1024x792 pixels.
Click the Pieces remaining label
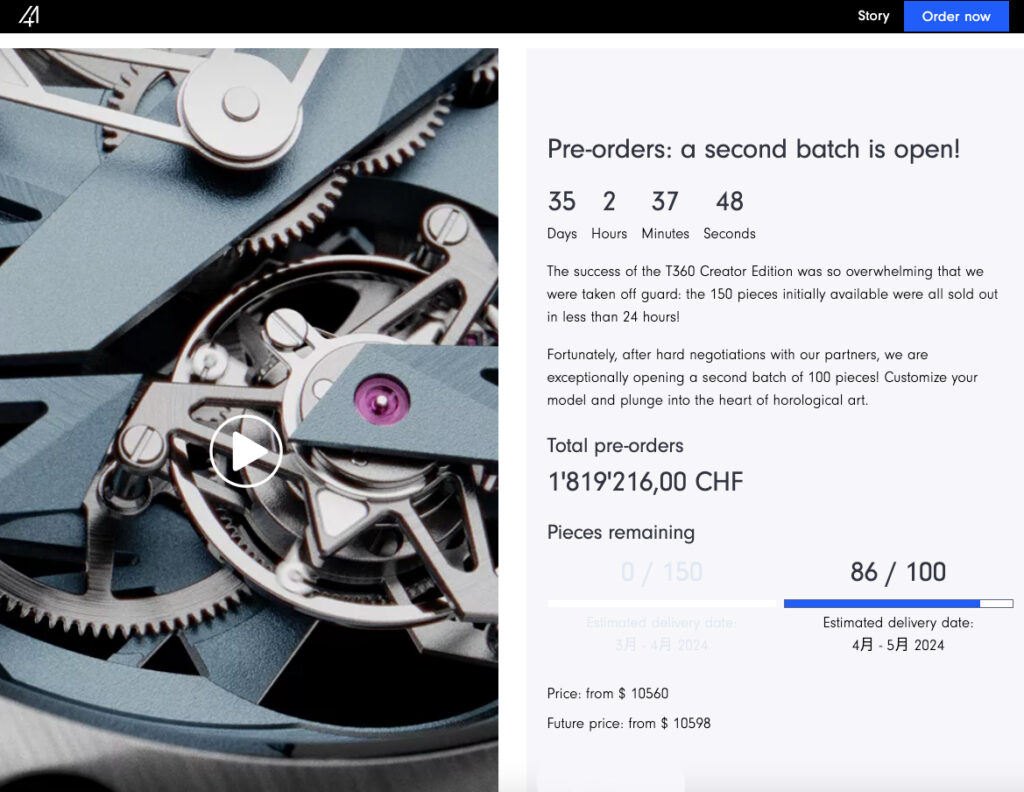click(x=620, y=532)
